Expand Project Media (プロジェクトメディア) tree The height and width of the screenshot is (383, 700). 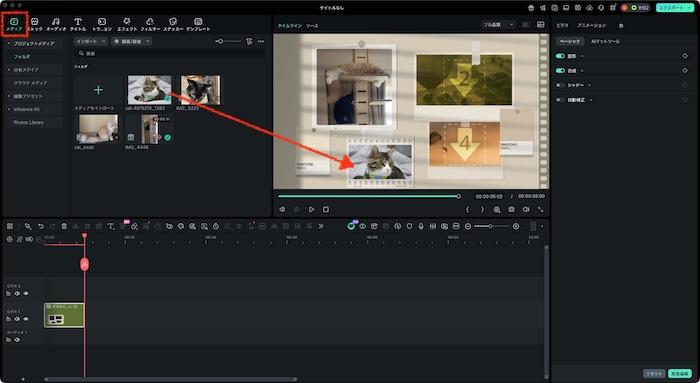(9, 43)
